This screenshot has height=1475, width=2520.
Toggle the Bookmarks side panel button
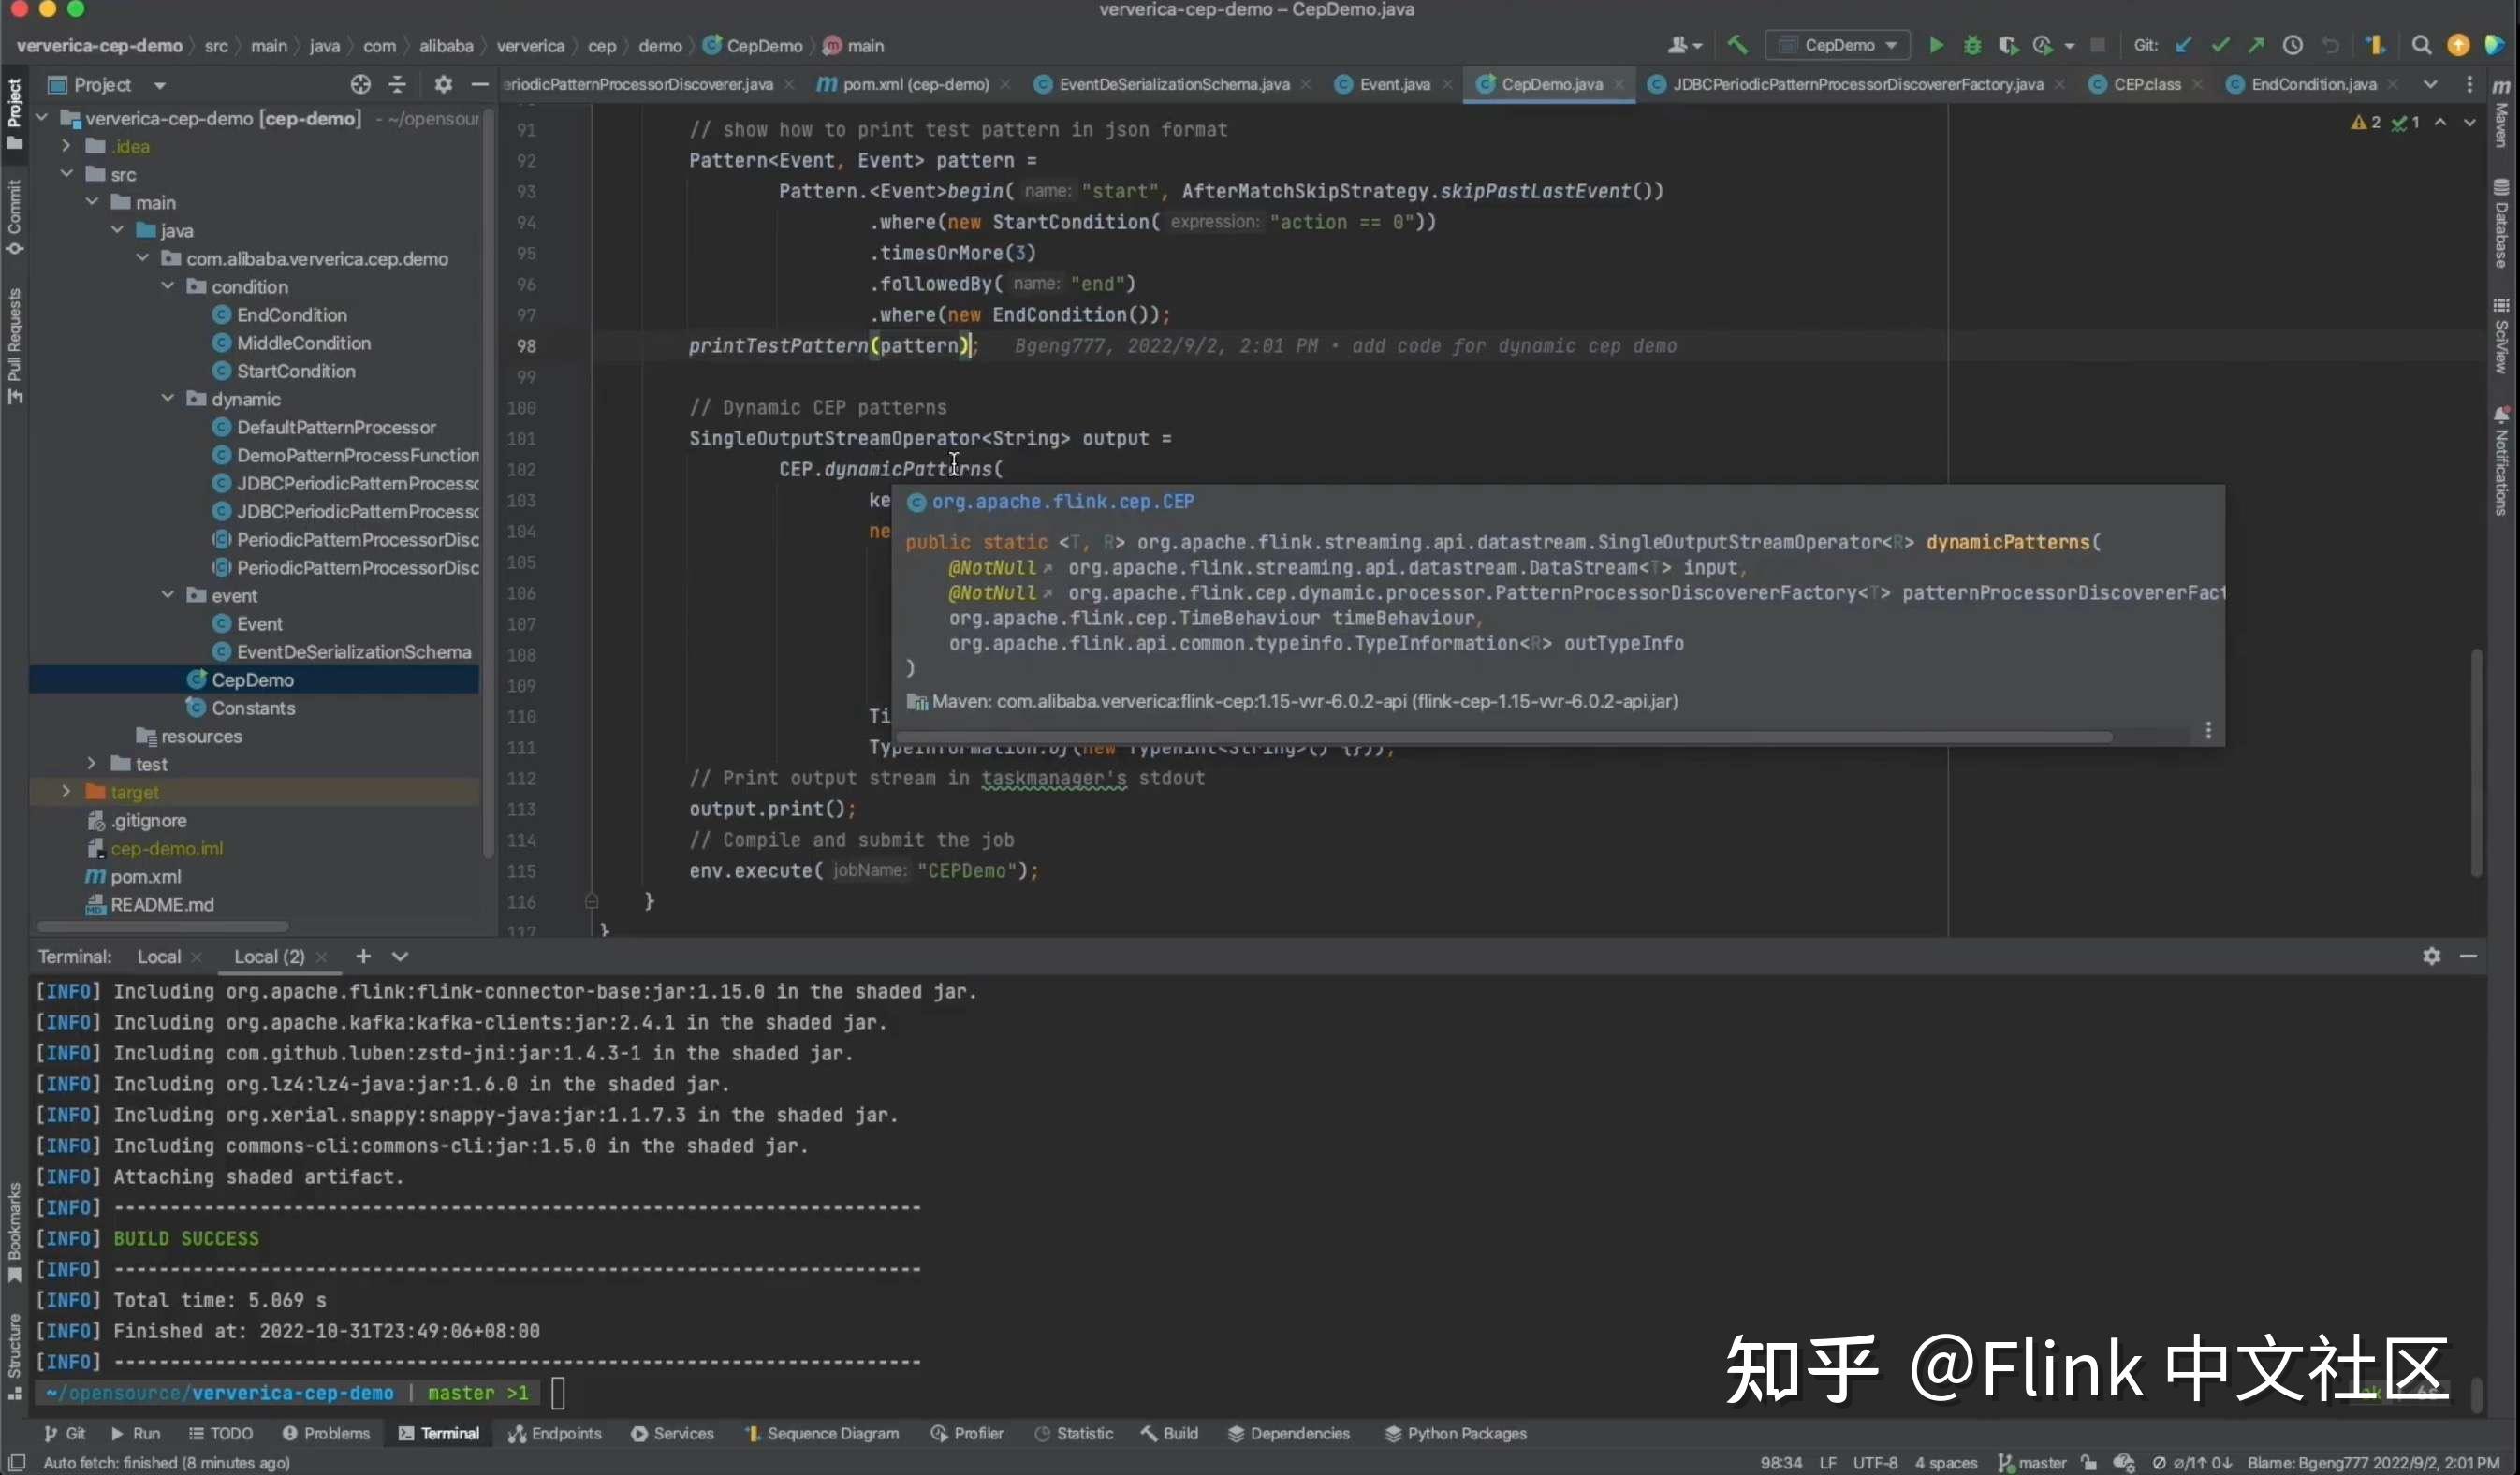coord(14,1232)
